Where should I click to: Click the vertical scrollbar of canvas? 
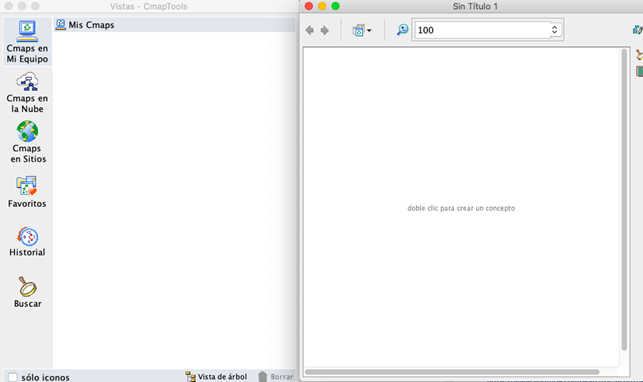coord(624,200)
